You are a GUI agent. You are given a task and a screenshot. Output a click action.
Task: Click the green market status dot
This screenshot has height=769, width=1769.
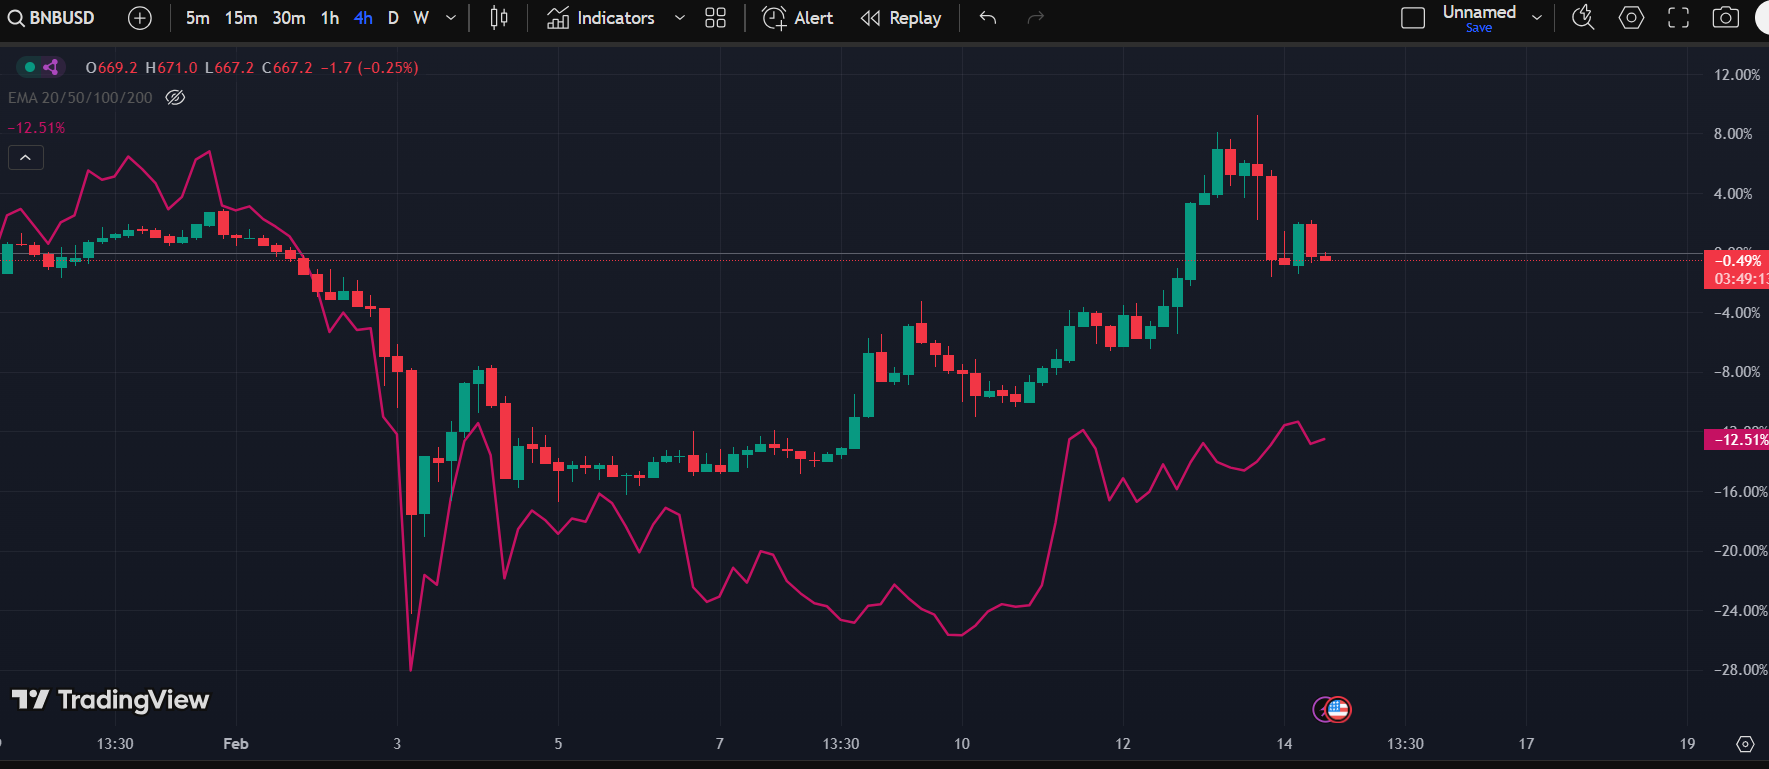[x=30, y=67]
